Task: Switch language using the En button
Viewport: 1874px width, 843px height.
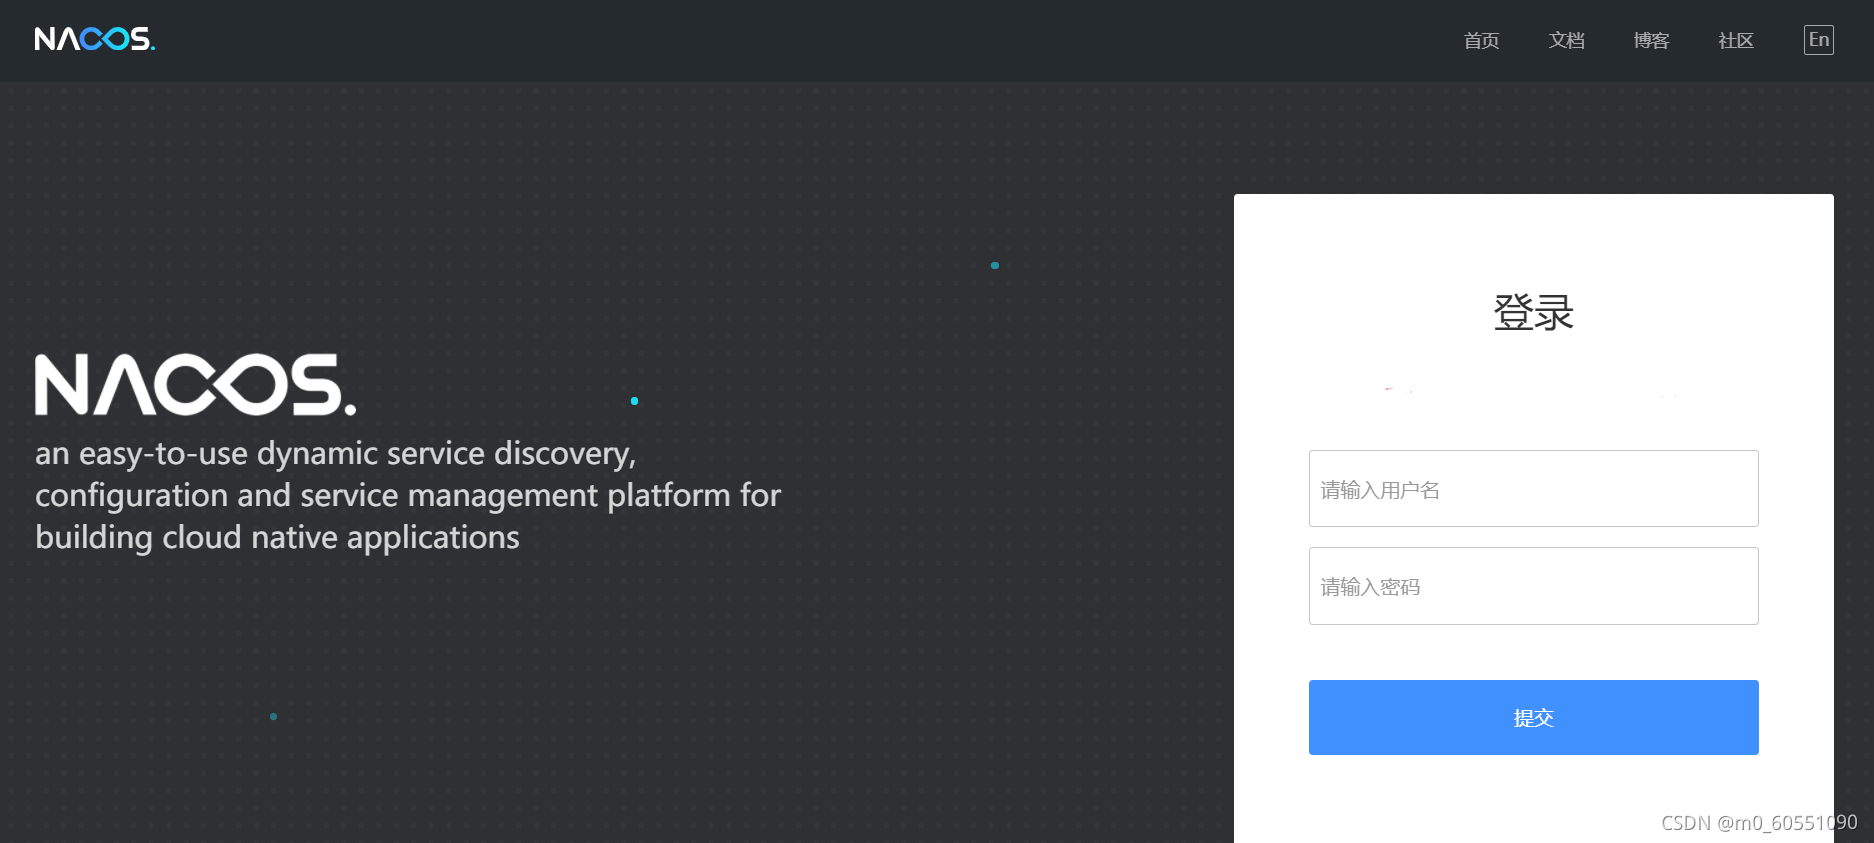Action: [x=1819, y=40]
